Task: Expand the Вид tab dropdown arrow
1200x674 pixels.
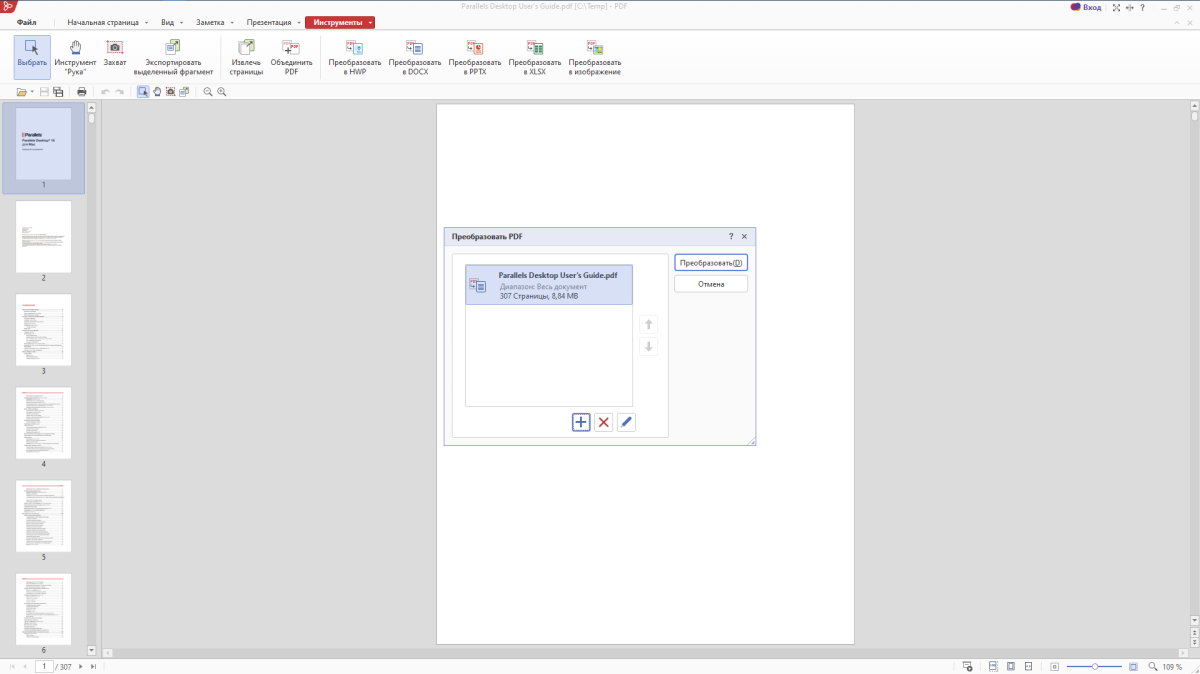Action: [x=181, y=22]
